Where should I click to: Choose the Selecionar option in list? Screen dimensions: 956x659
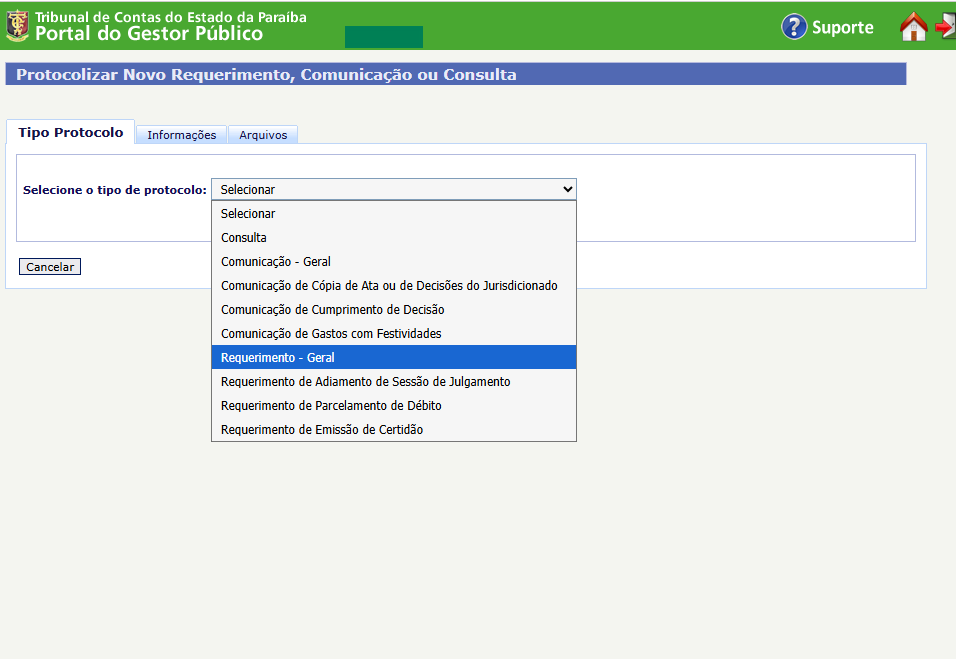click(x=394, y=213)
